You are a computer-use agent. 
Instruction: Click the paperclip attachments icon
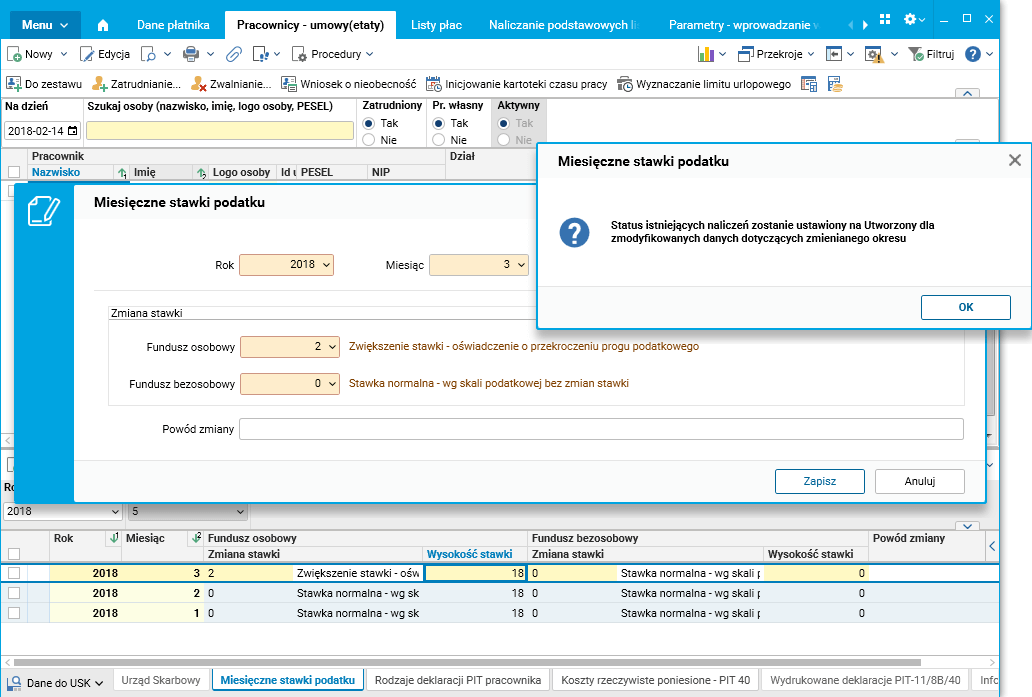pyautogui.click(x=234, y=54)
